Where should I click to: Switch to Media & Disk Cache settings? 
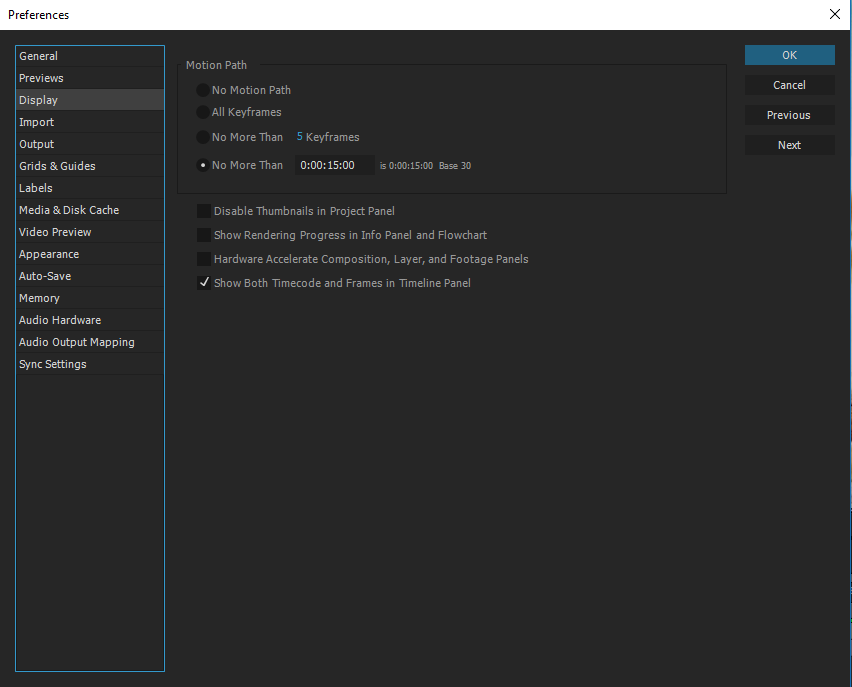[x=69, y=210]
